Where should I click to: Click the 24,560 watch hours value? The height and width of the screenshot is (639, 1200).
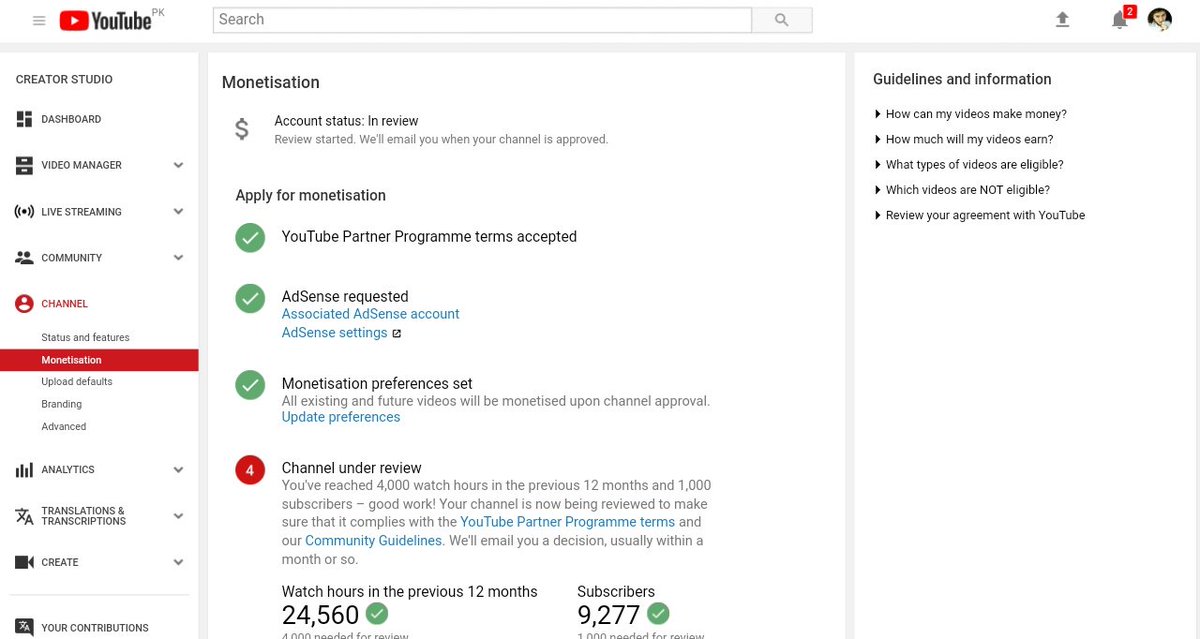(x=320, y=614)
